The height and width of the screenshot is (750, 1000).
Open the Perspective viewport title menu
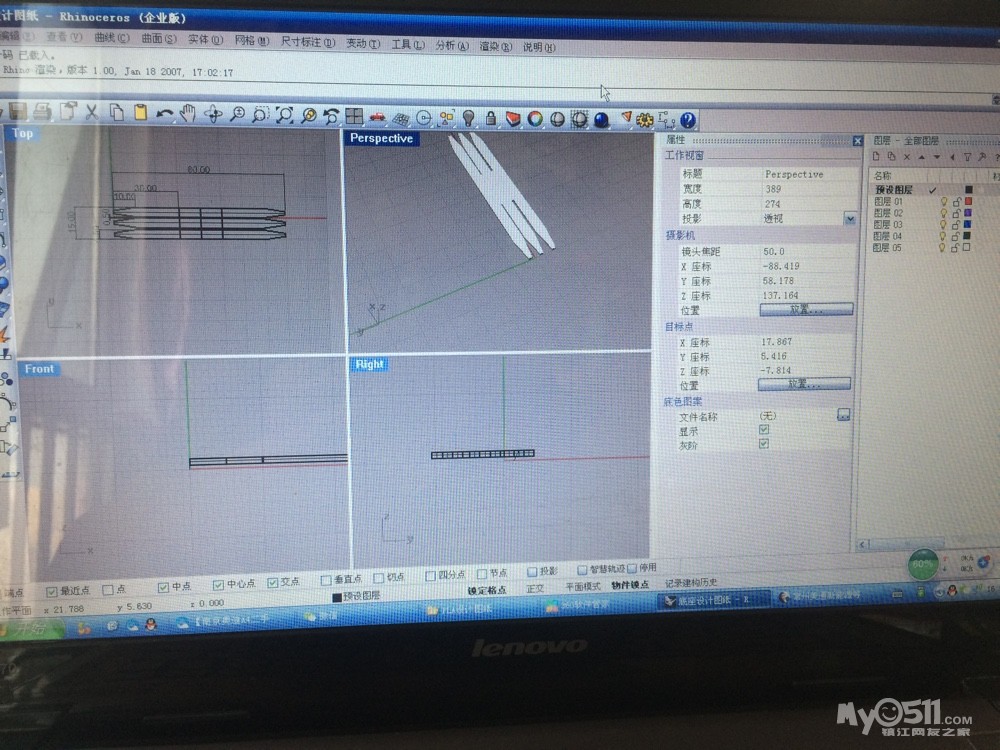pyautogui.click(x=380, y=139)
